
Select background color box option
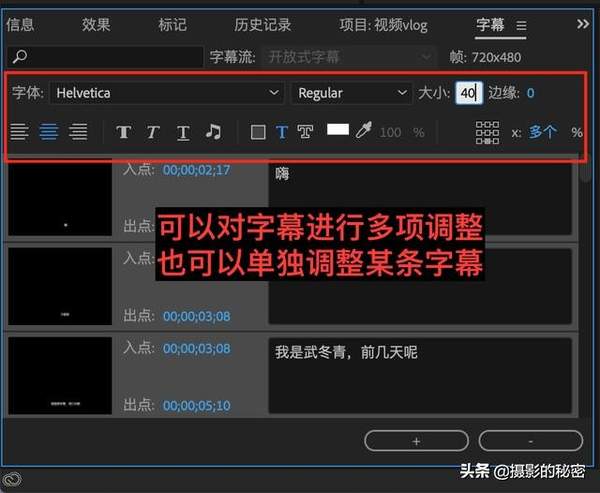258,132
